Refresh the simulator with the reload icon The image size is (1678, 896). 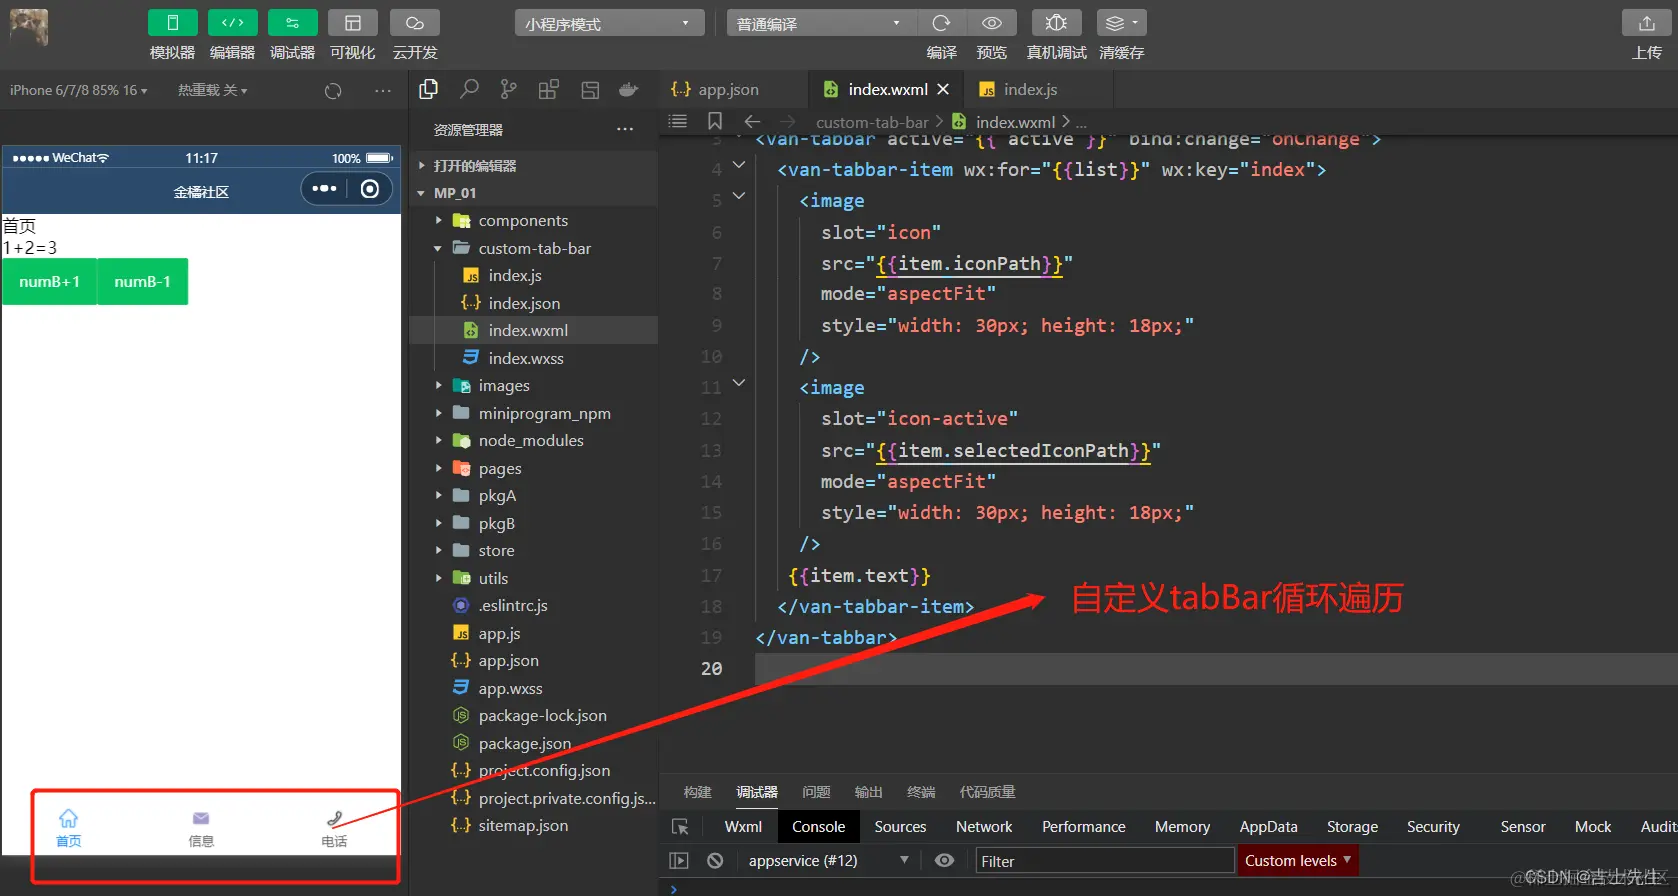(333, 91)
